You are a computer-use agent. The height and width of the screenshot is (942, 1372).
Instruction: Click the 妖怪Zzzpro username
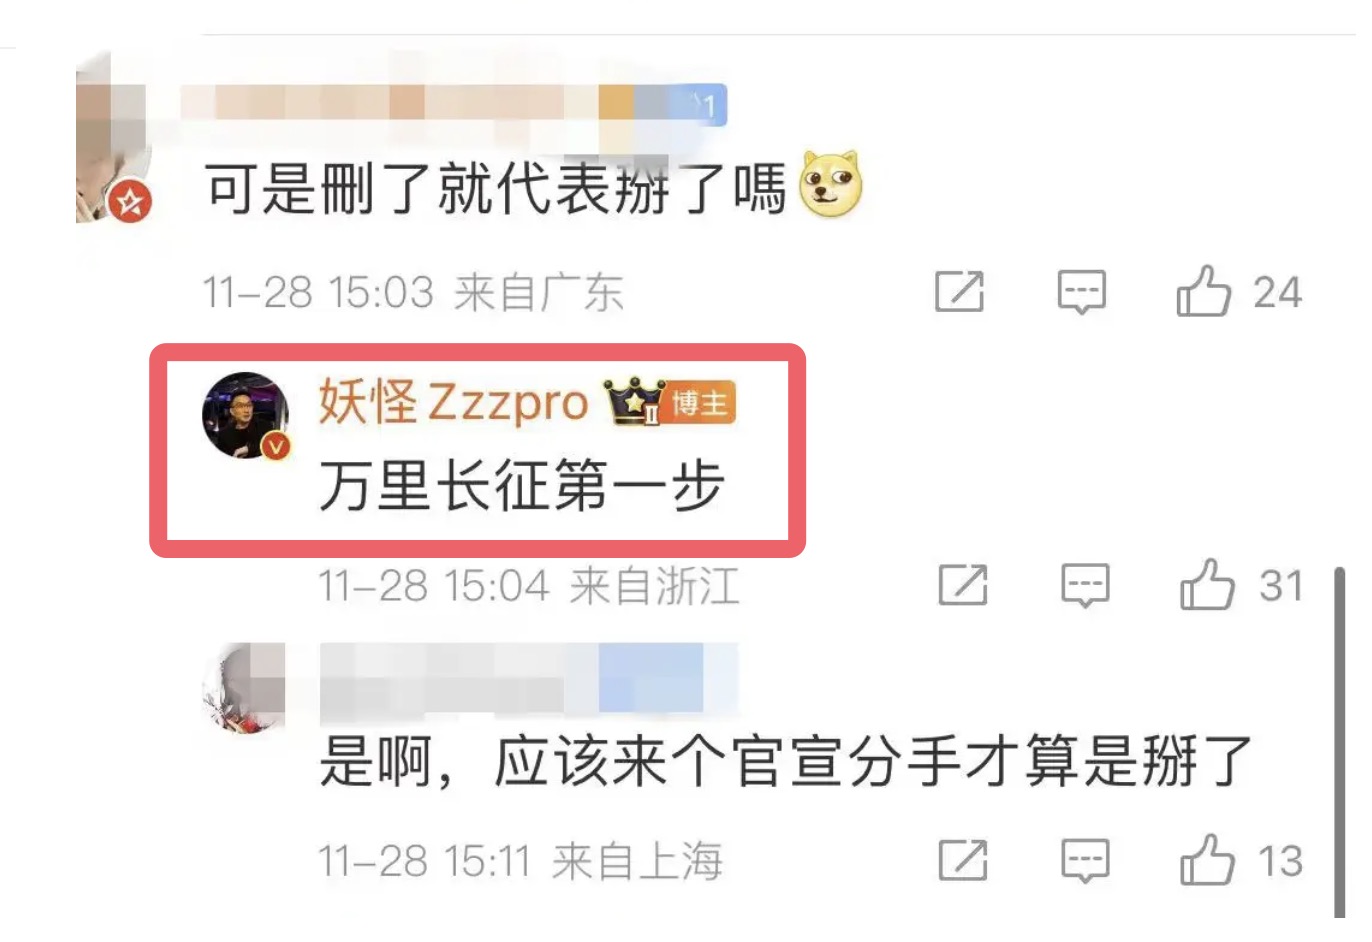453,402
